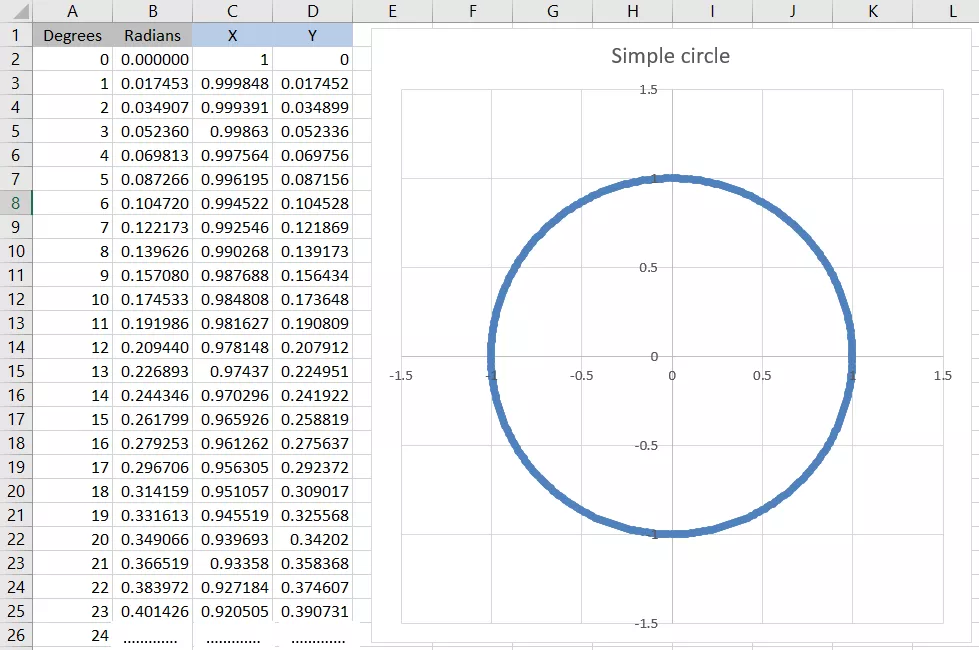Select the Degrees cell containing 24
This screenshot has width=979, height=650.
pos(72,635)
